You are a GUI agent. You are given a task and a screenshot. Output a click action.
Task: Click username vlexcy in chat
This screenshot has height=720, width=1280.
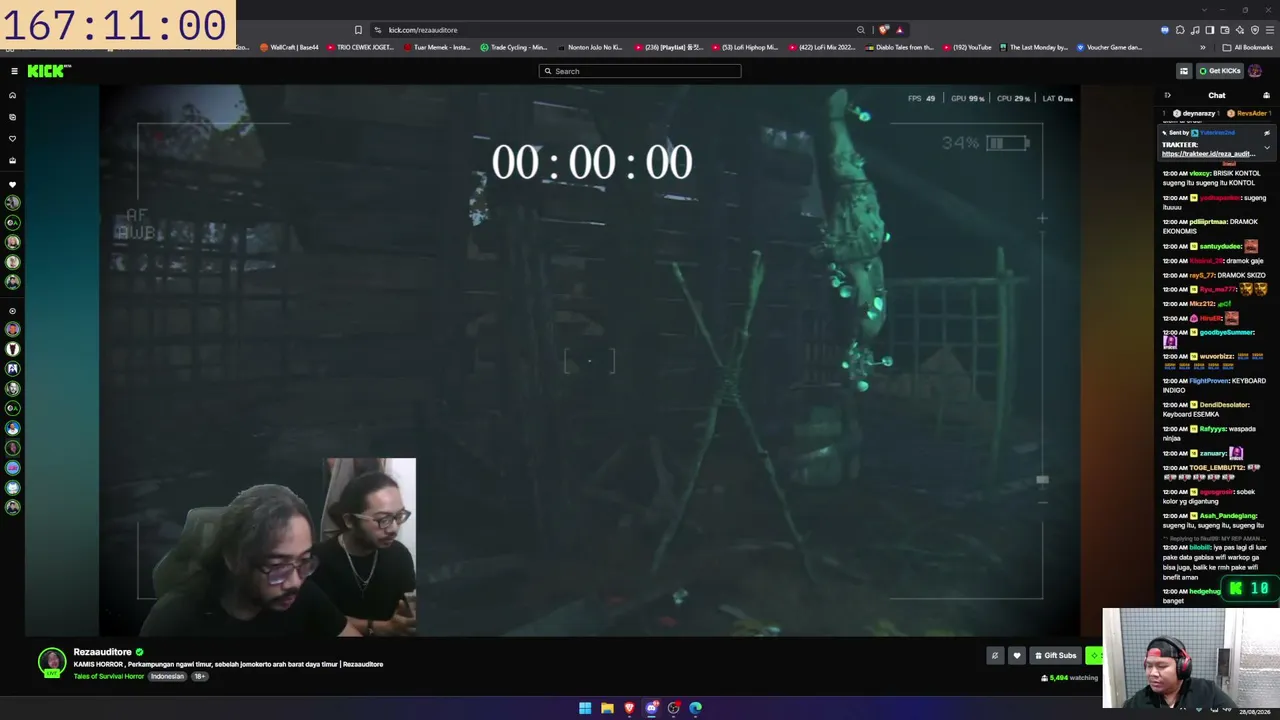(1199, 173)
